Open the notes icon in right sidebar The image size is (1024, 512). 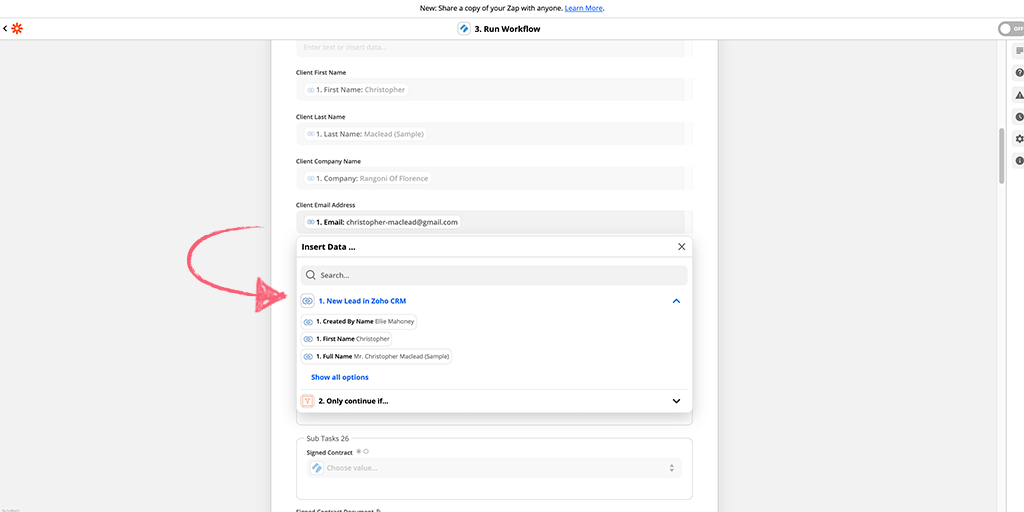[x=1019, y=50]
